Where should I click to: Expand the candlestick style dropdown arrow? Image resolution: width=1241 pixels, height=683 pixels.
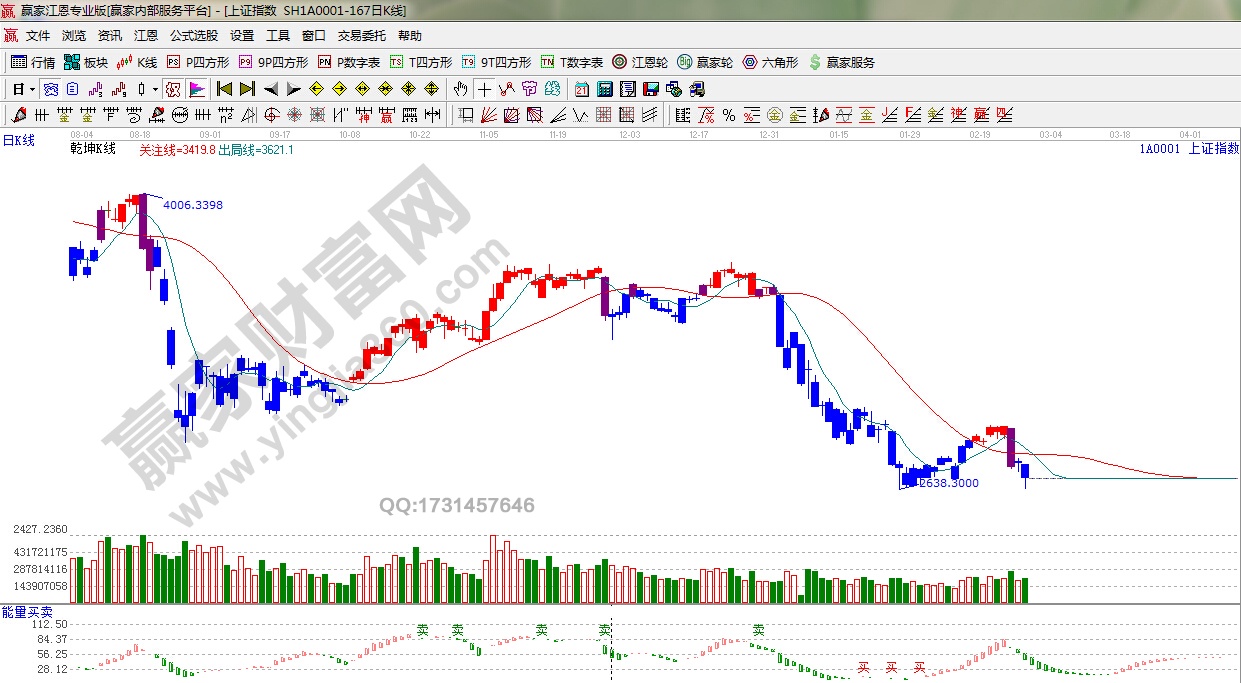click(155, 89)
